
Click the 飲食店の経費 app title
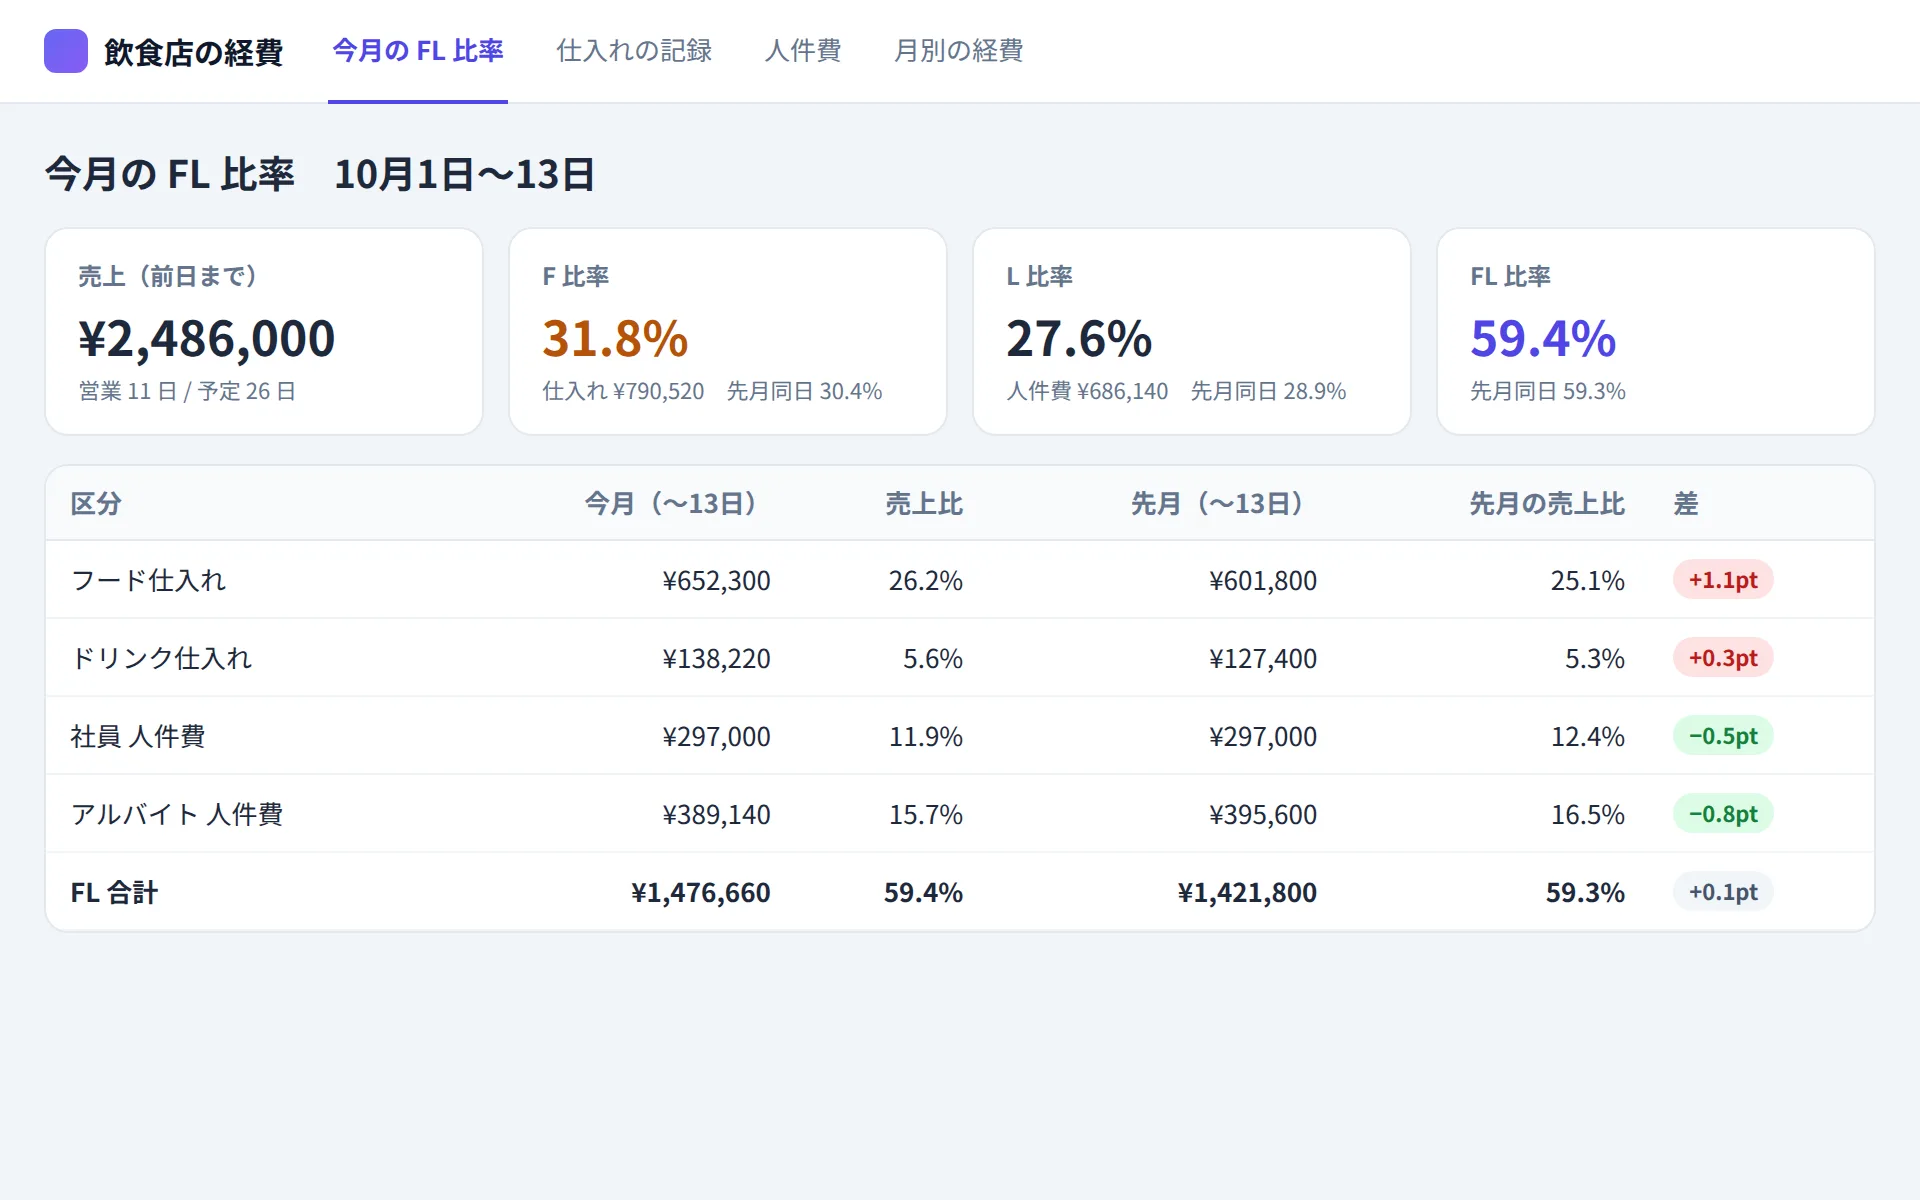pyautogui.click(x=193, y=52)
